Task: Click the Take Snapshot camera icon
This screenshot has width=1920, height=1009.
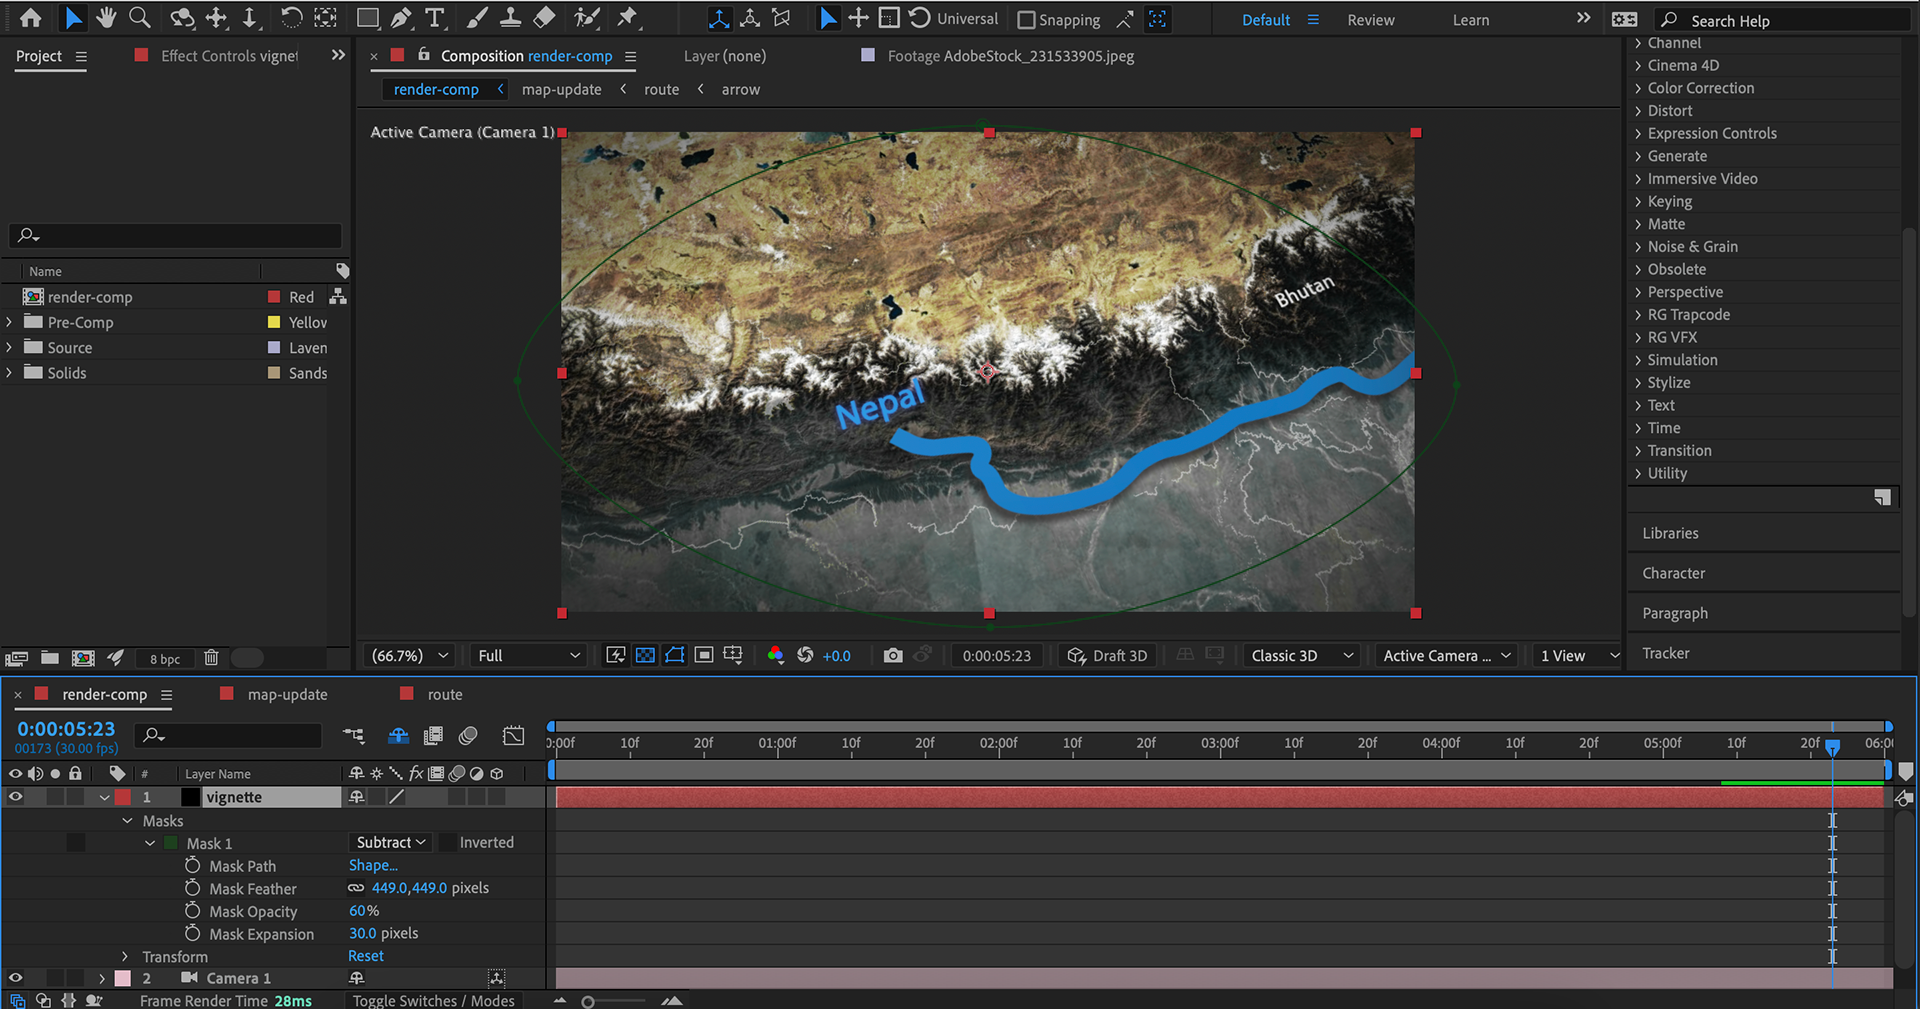Action: (x=893, y=655)
